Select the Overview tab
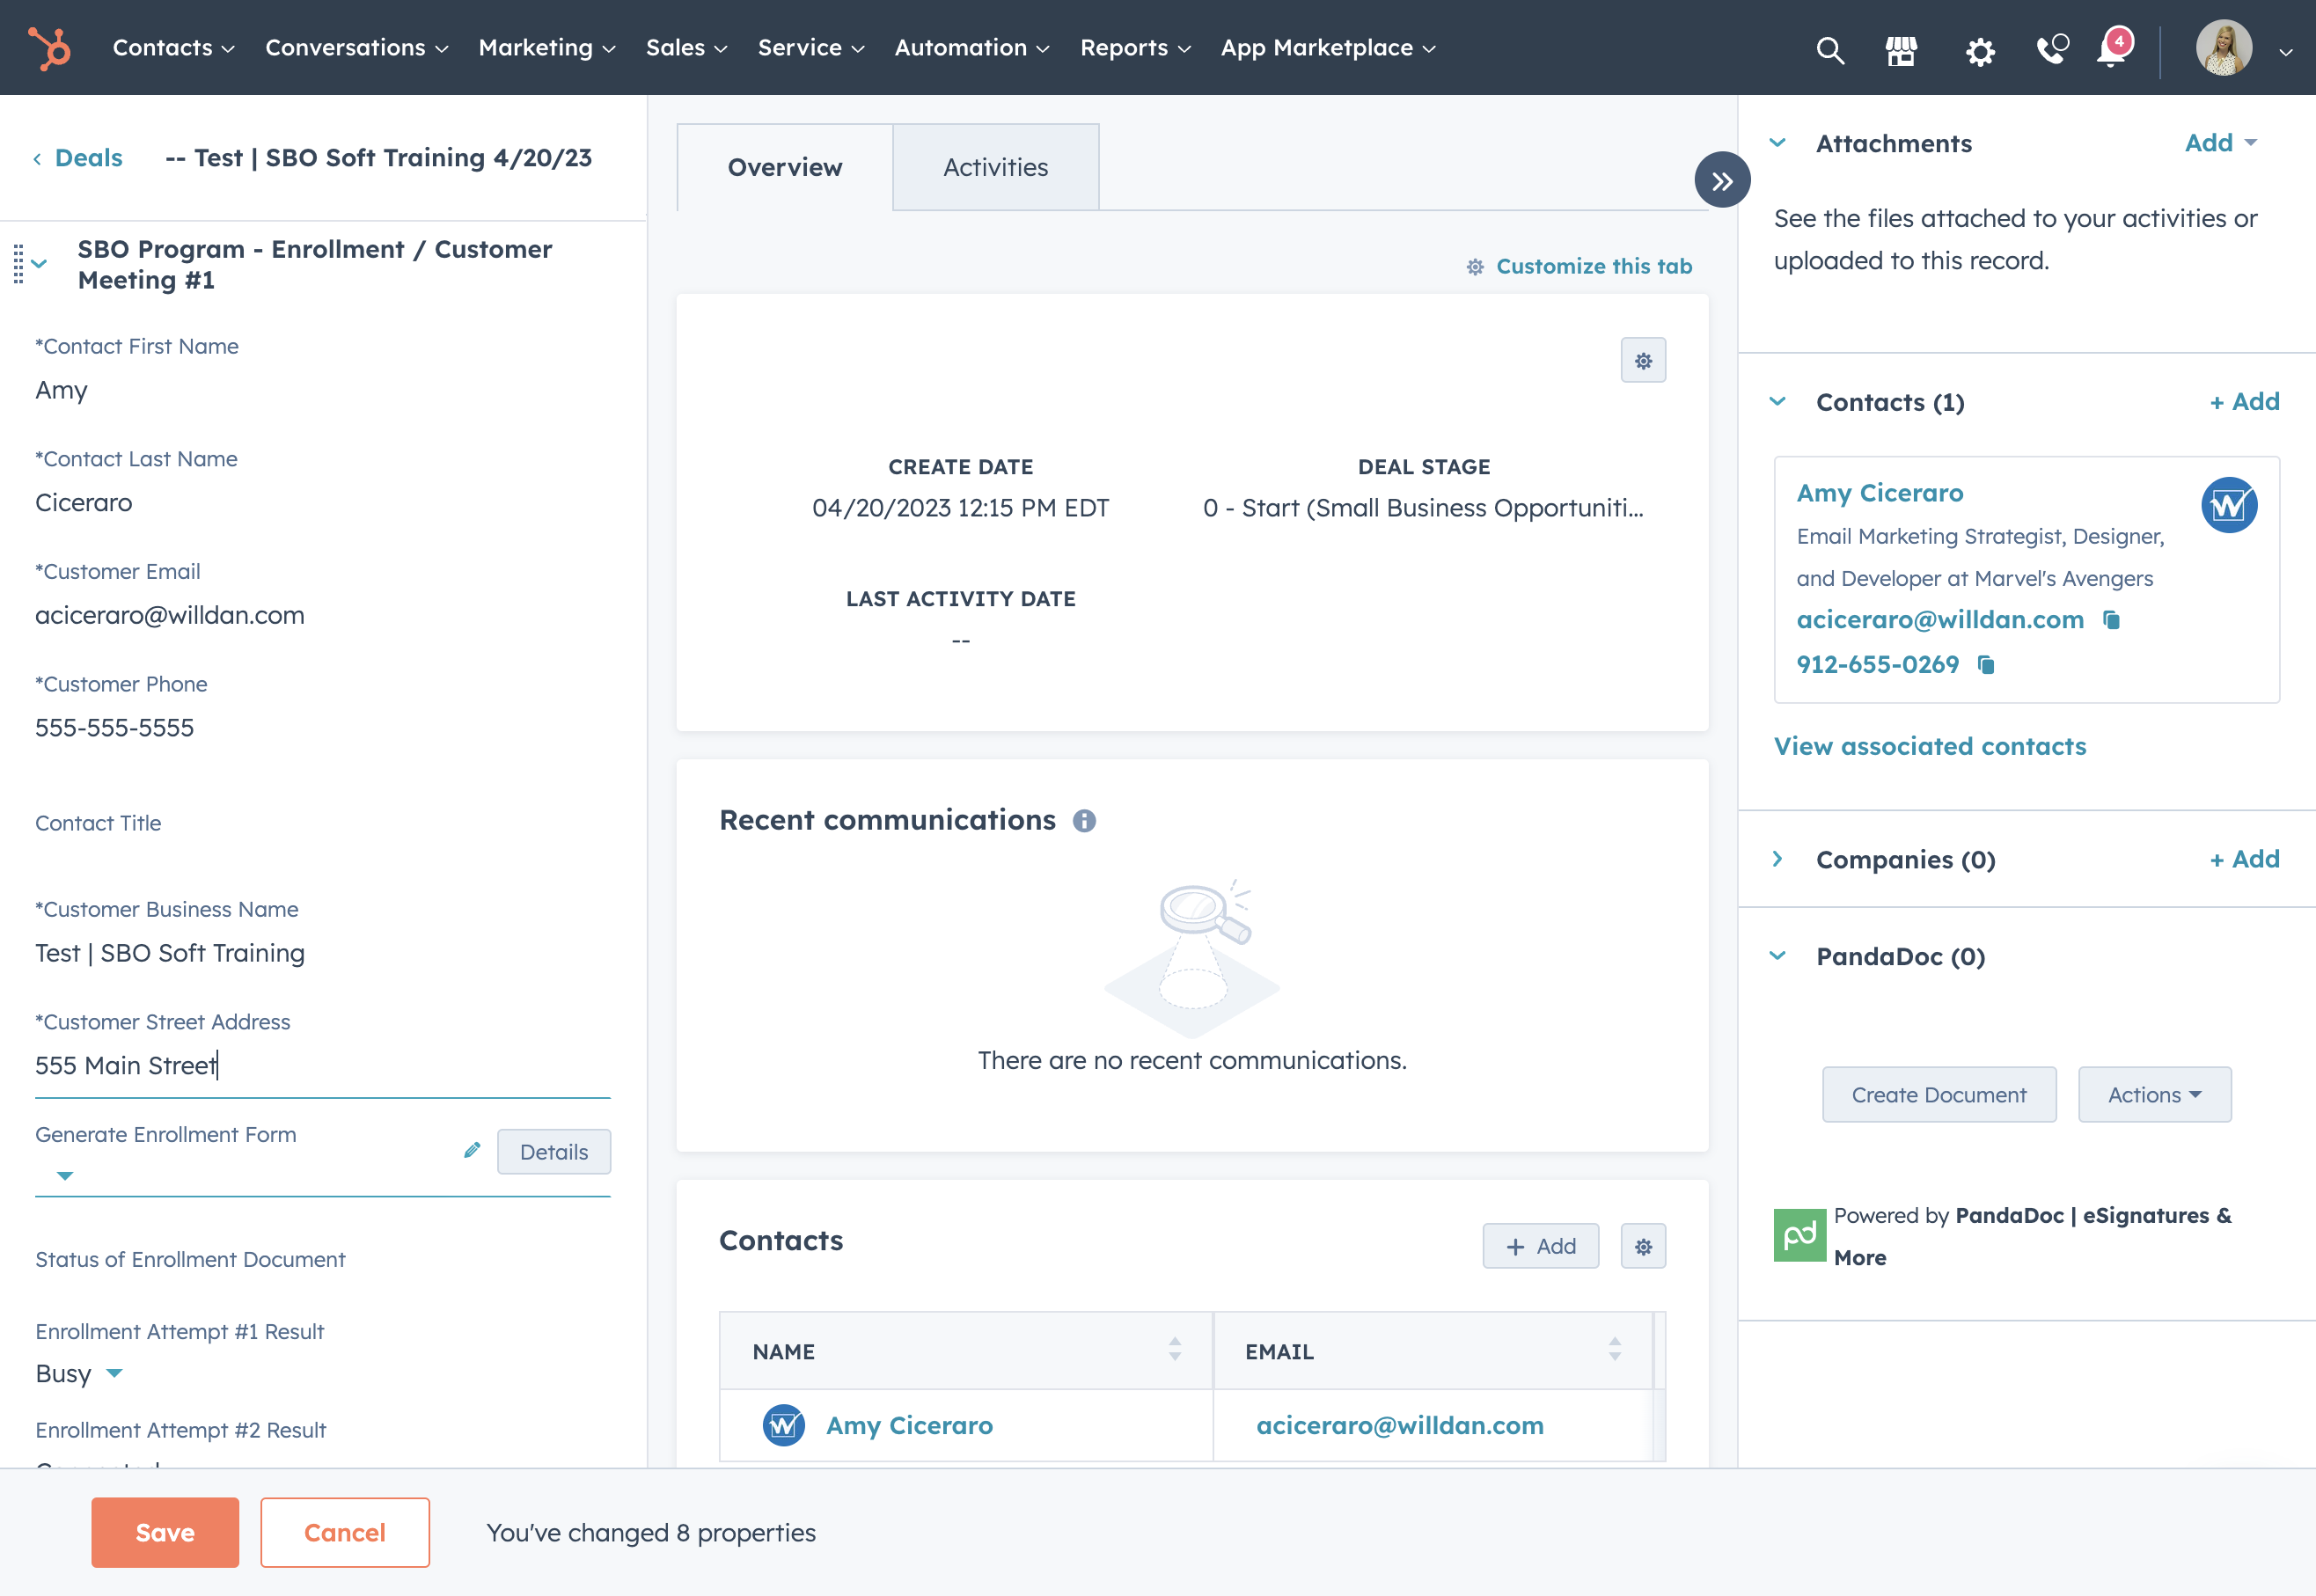 (785, 167)
